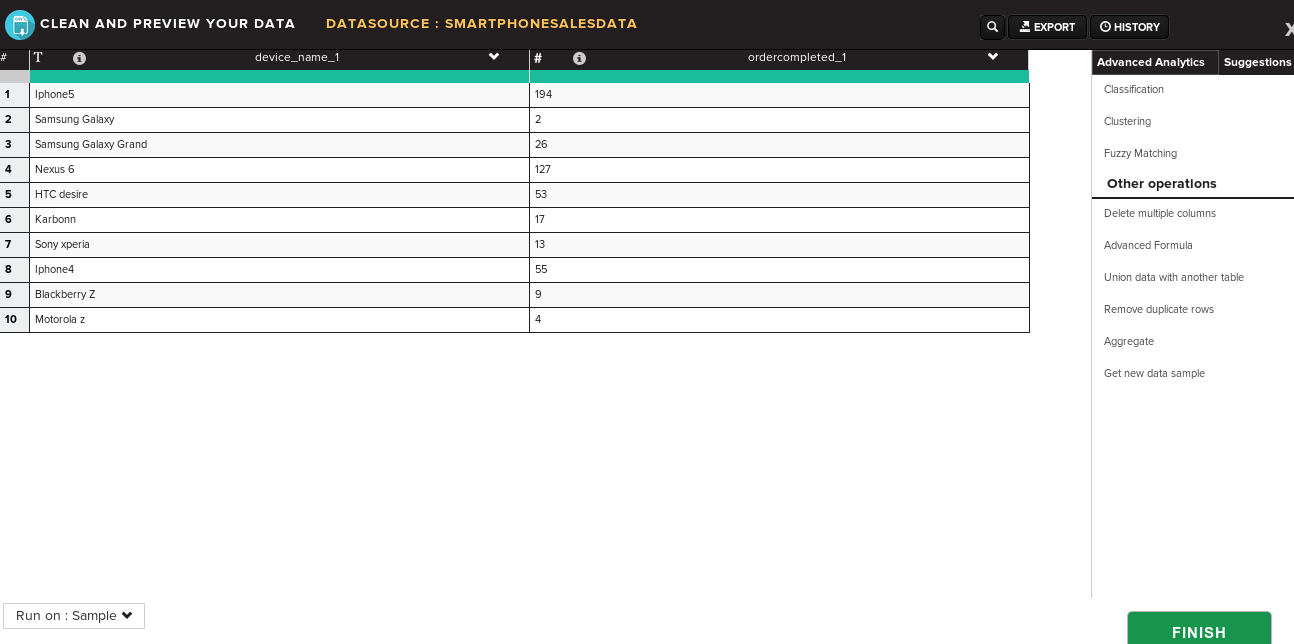The height and width of the screenshot is (644, 1294).
Task: Click the value 53 cell
Action: pyautogui.click(x=779, y=195)
